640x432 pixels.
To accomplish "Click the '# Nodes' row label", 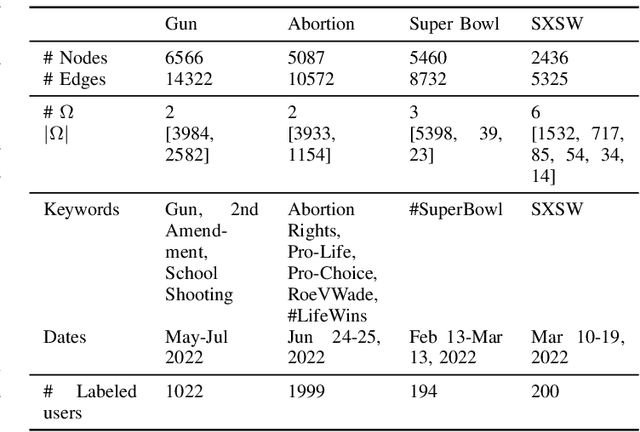I will pos(76,59).
